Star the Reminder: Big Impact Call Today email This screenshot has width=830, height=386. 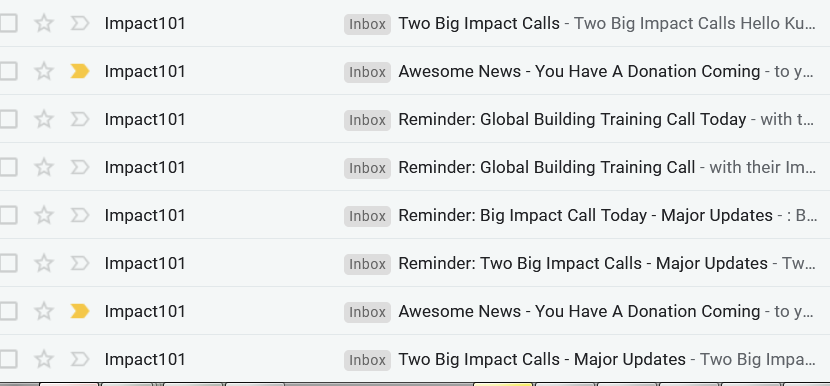click(x=44, y=216)
